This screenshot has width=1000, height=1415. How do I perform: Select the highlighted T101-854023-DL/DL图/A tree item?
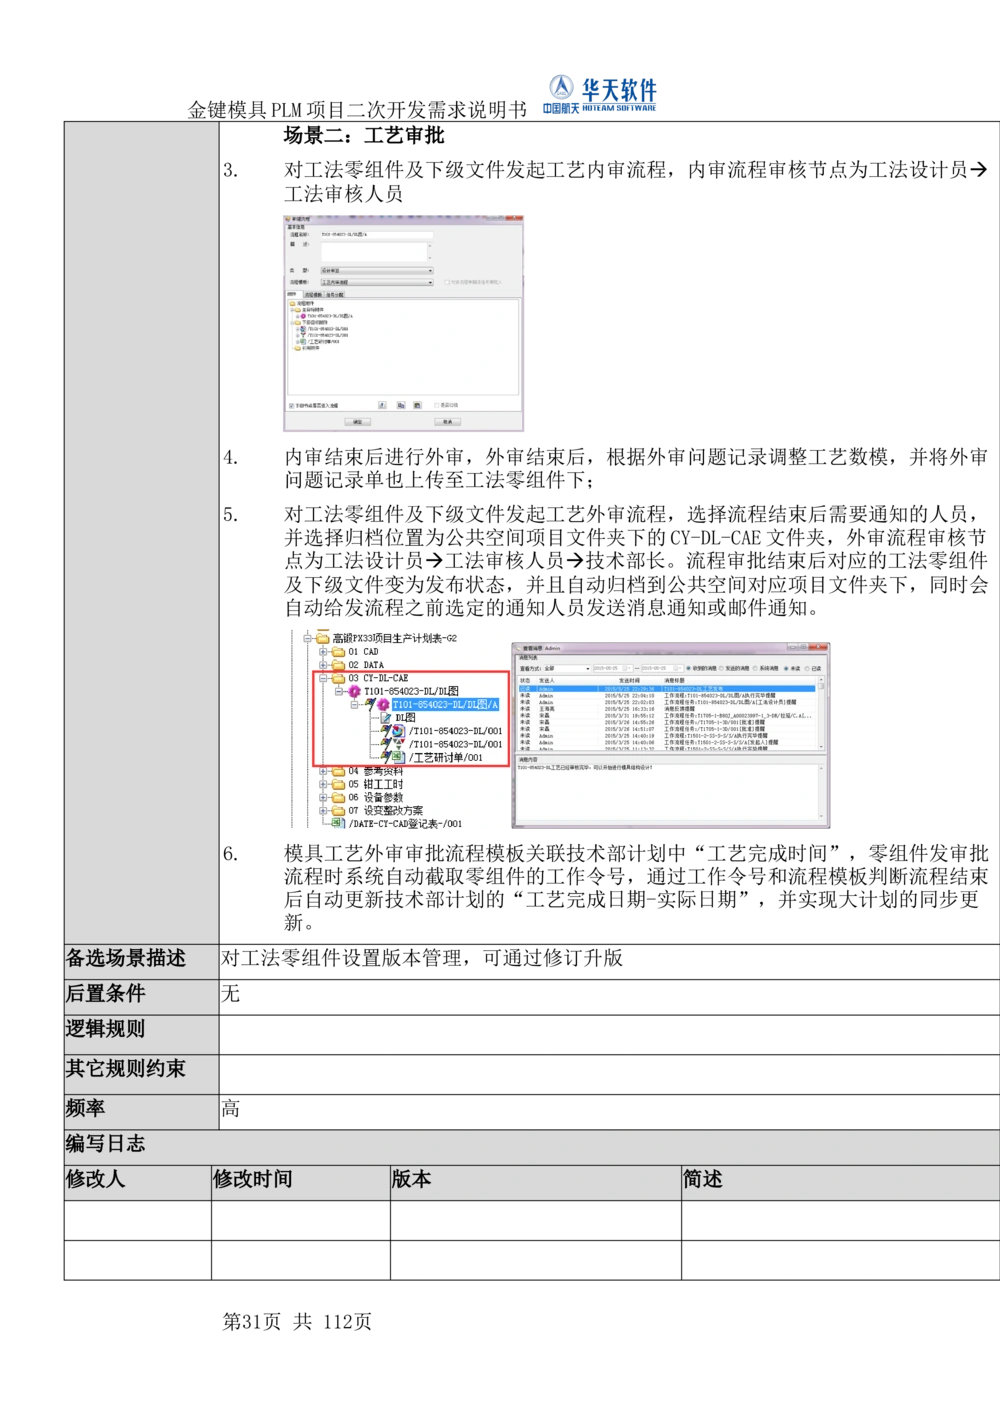[x=445, y=705]
